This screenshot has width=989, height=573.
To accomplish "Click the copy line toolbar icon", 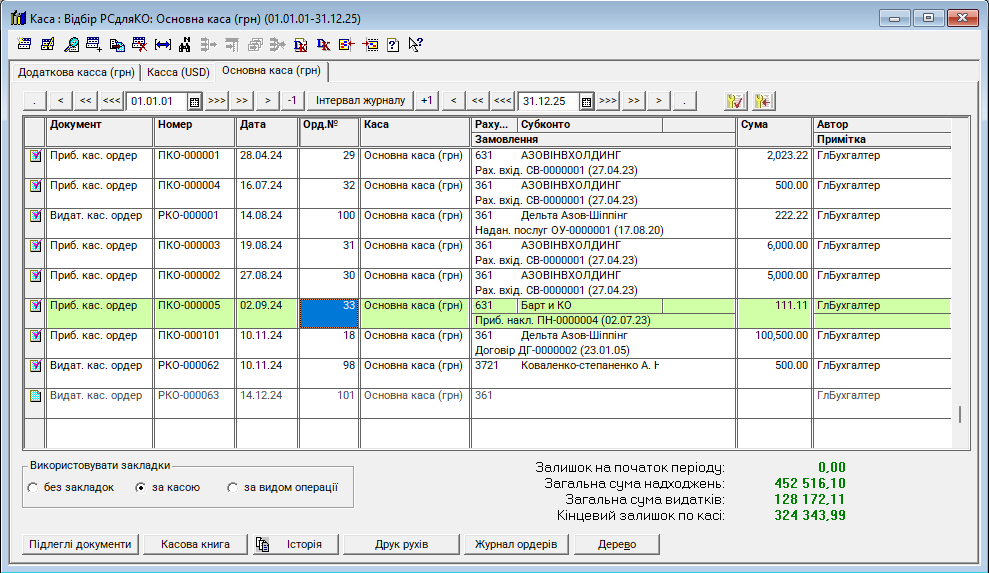I will [x=117, y=45].
